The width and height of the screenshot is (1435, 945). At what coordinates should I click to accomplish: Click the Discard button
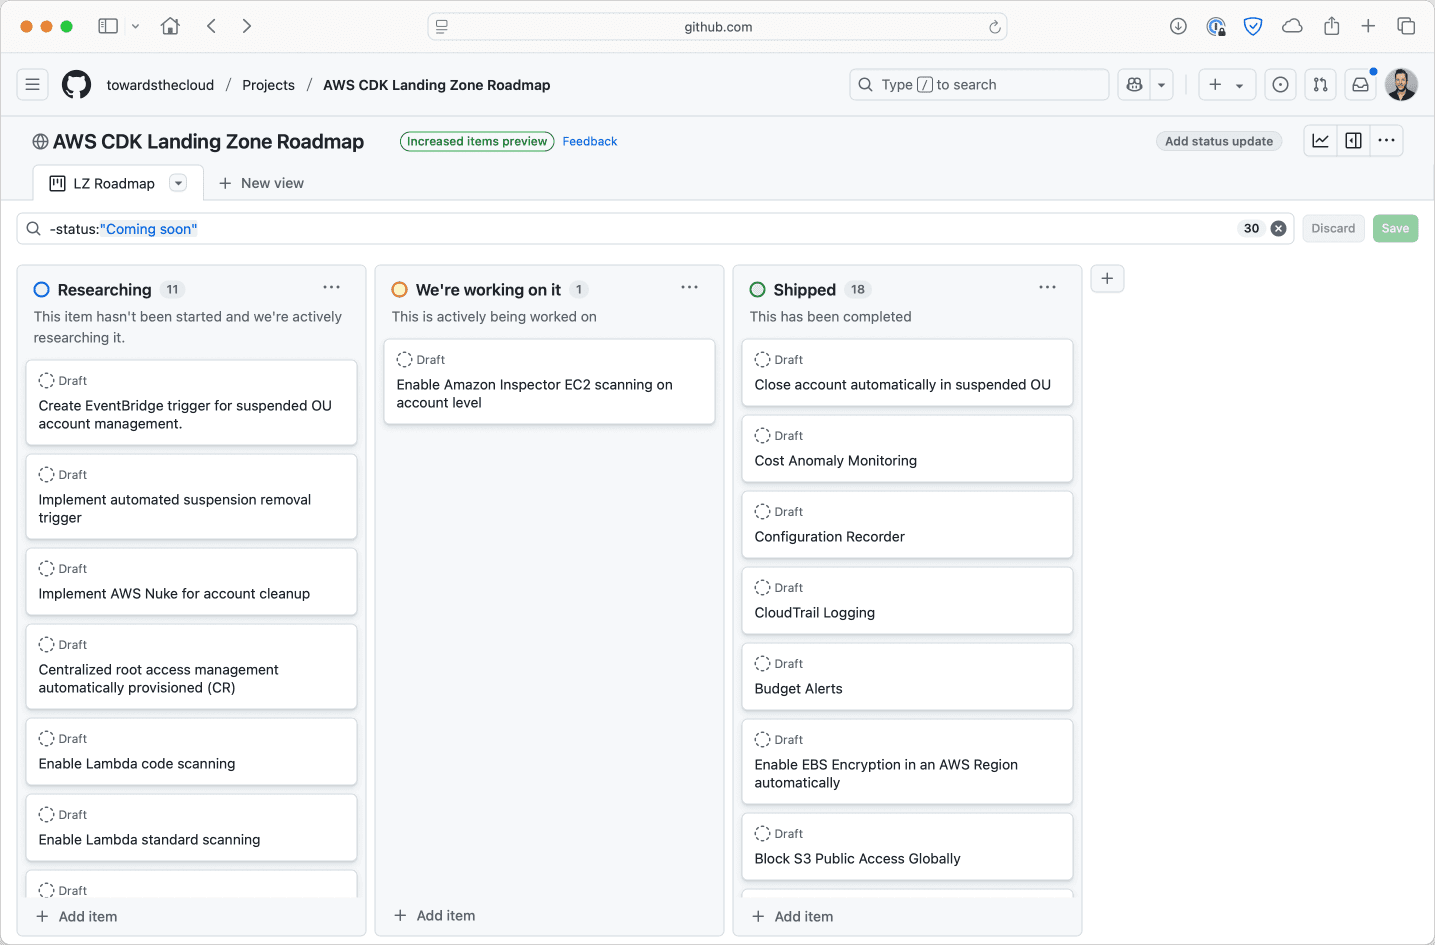pos(1333,229)
